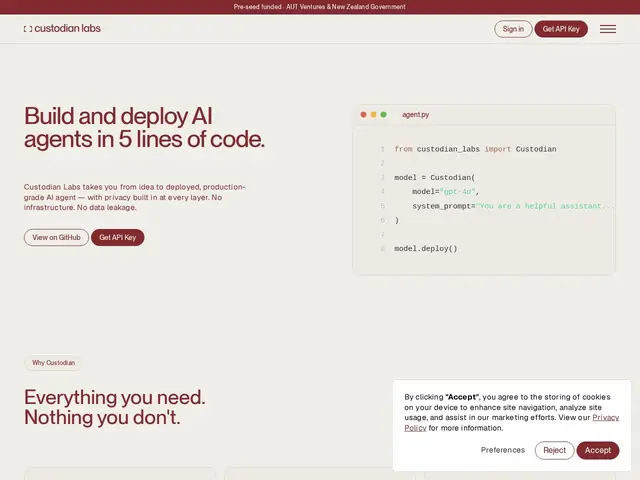Open cookie Preferences
This screenshot has height=480, width=640.
503,450
